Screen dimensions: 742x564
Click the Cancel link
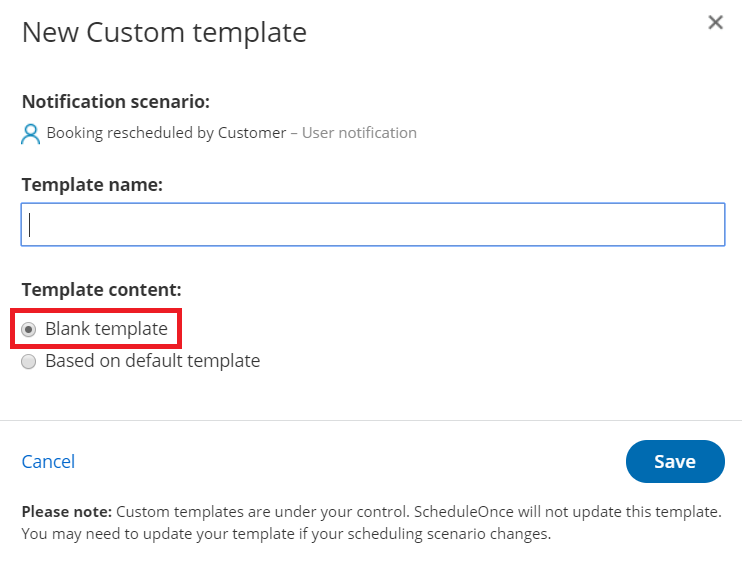(x=48, y=461)
